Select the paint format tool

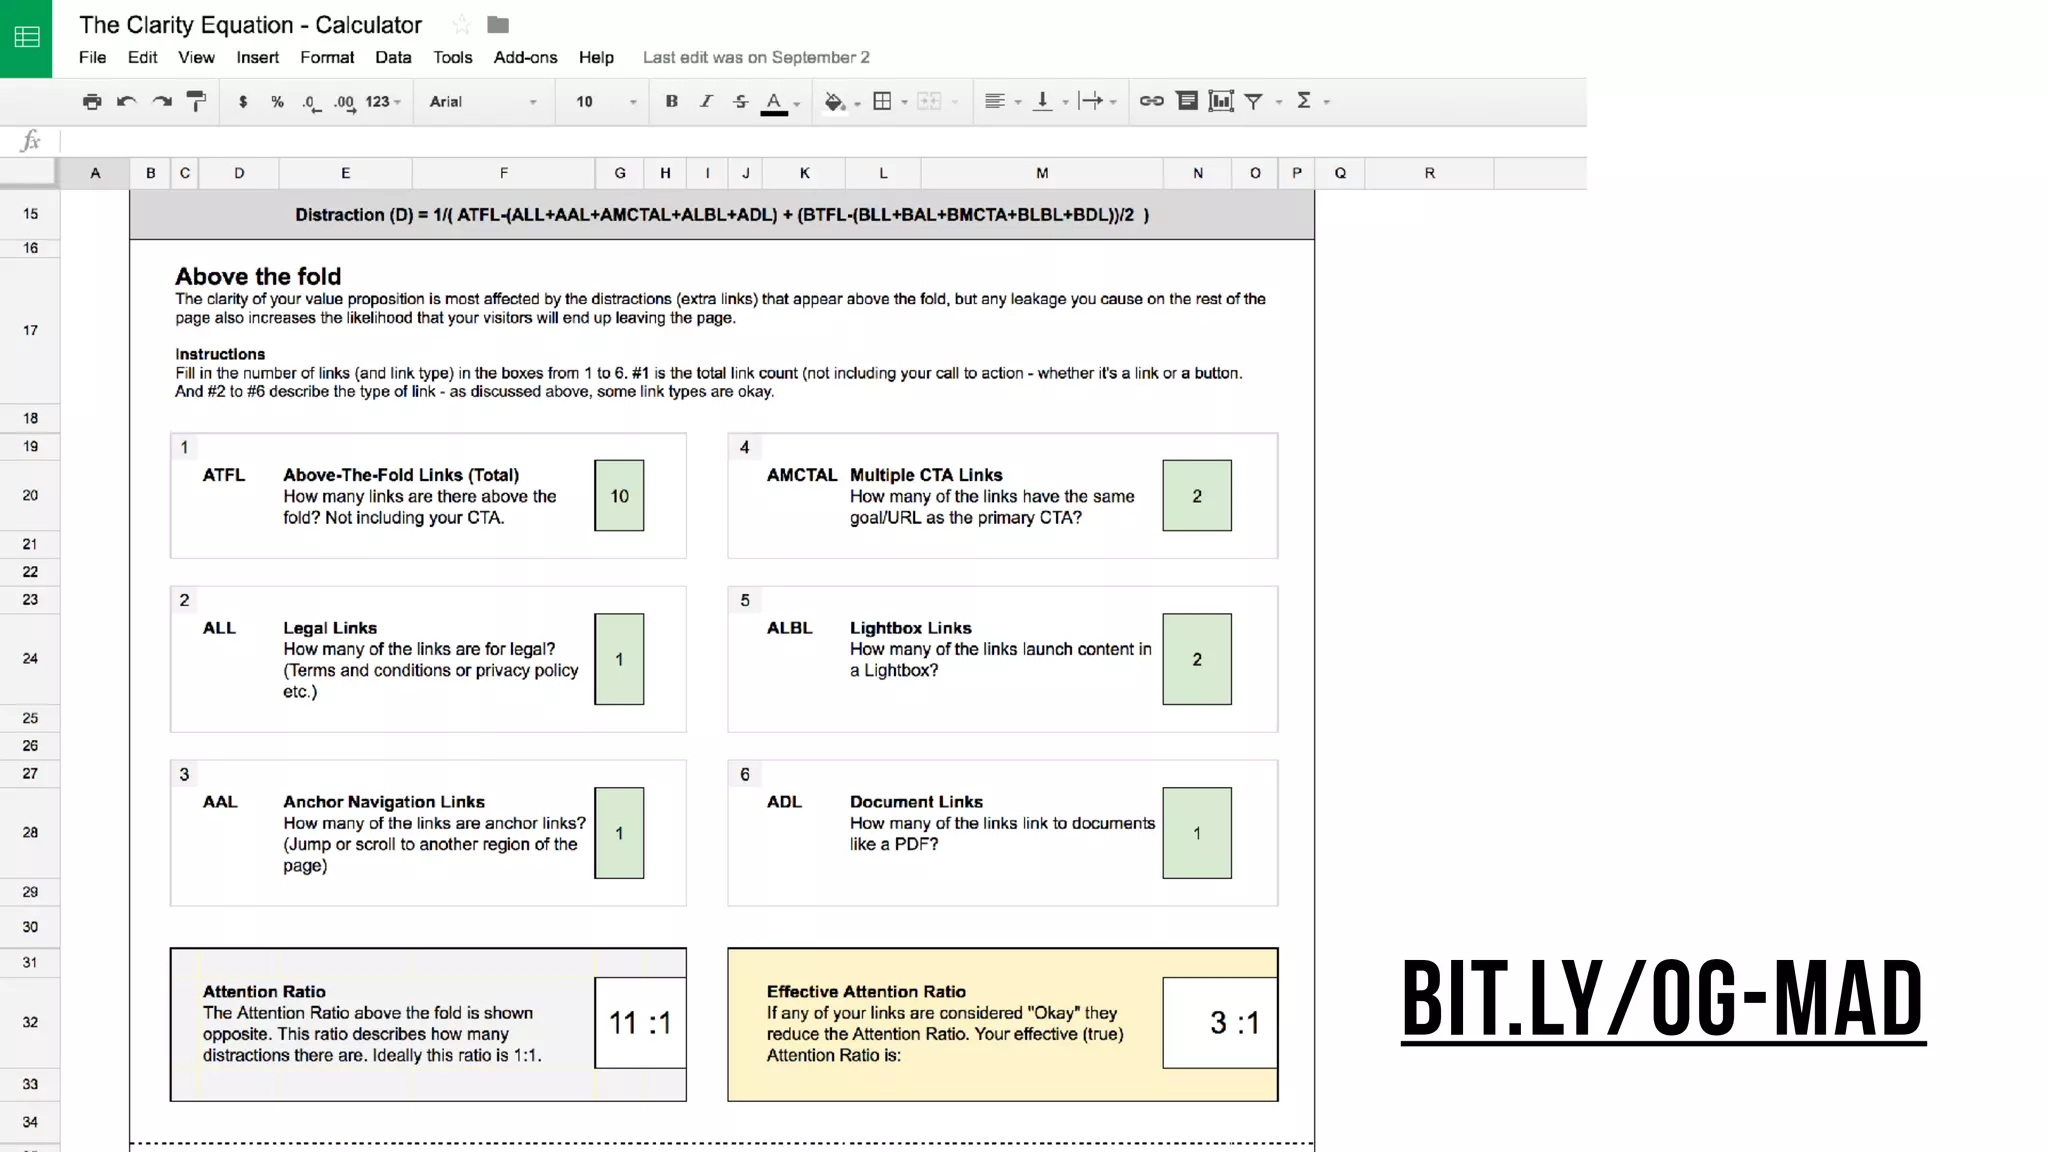tap(197, 101)
